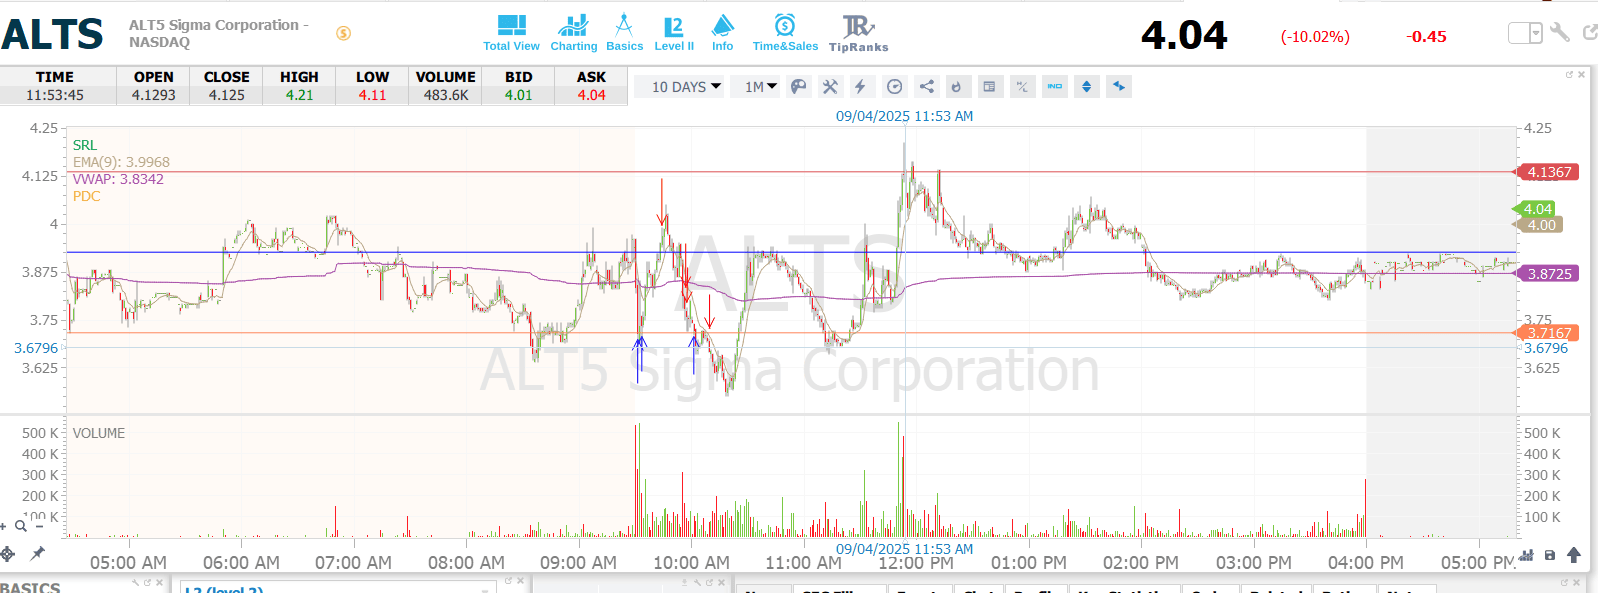The image size is (1598, 593).
Task: Toggle the flame icon in chart toolbar
Action: pos(957,87)
